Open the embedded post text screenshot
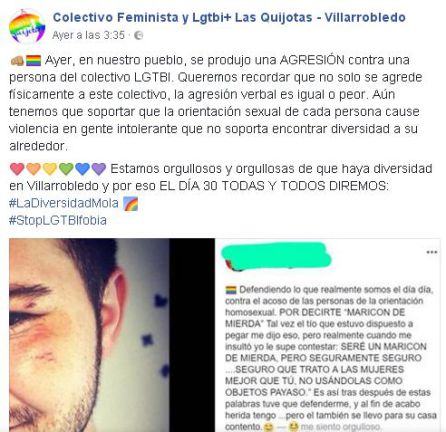This screenshot has width=446, height=432. pyautogui.click(x=328, y=335)
